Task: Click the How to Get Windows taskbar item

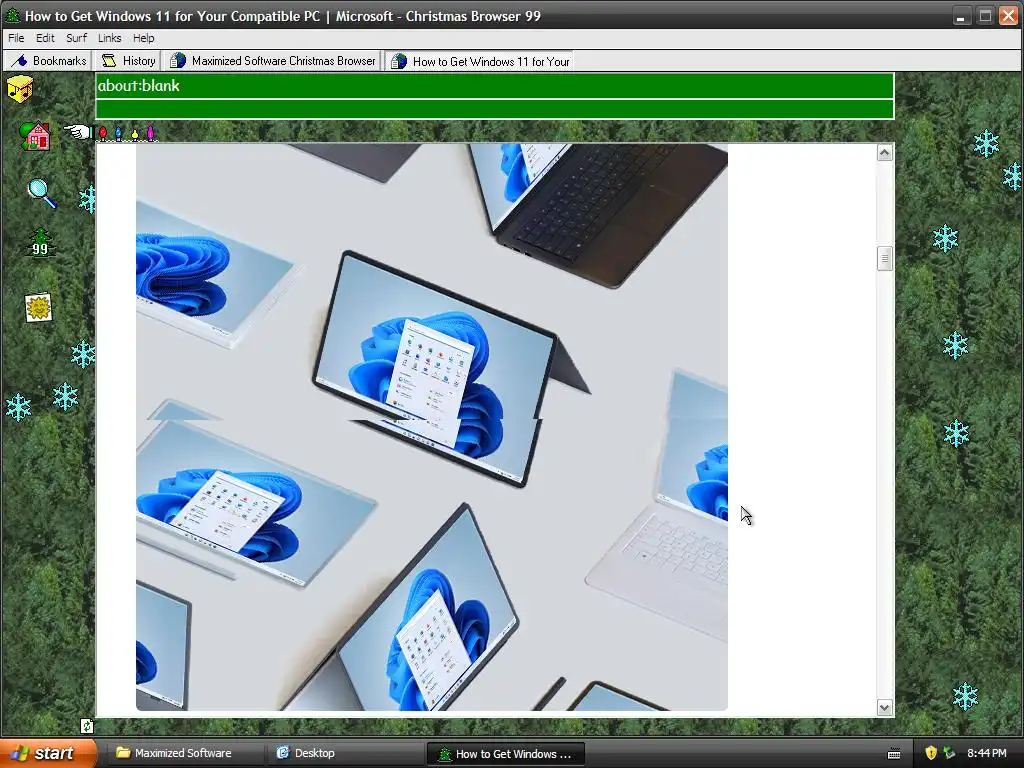Action: coord(505,754)
